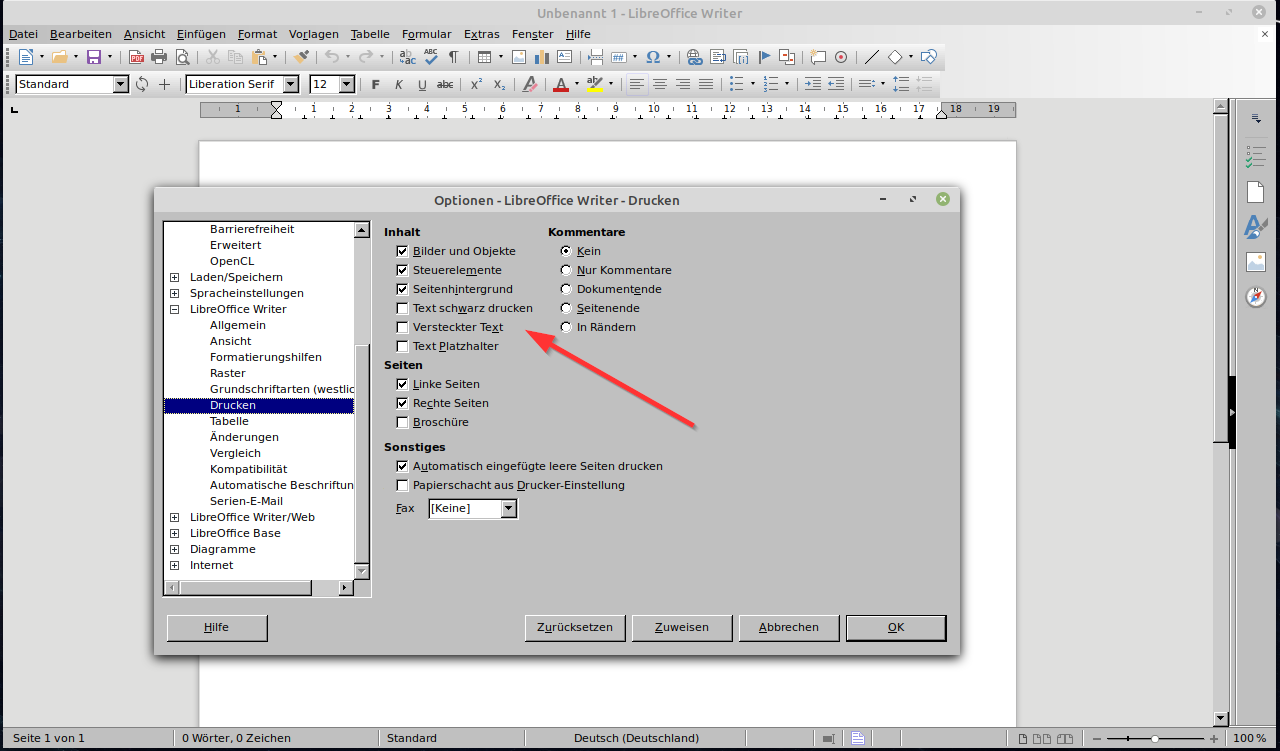This screenshot has height=751, width=1280.
Task: Toggle the 'Steuerelemente' checkbox
Action: [403, 270]
